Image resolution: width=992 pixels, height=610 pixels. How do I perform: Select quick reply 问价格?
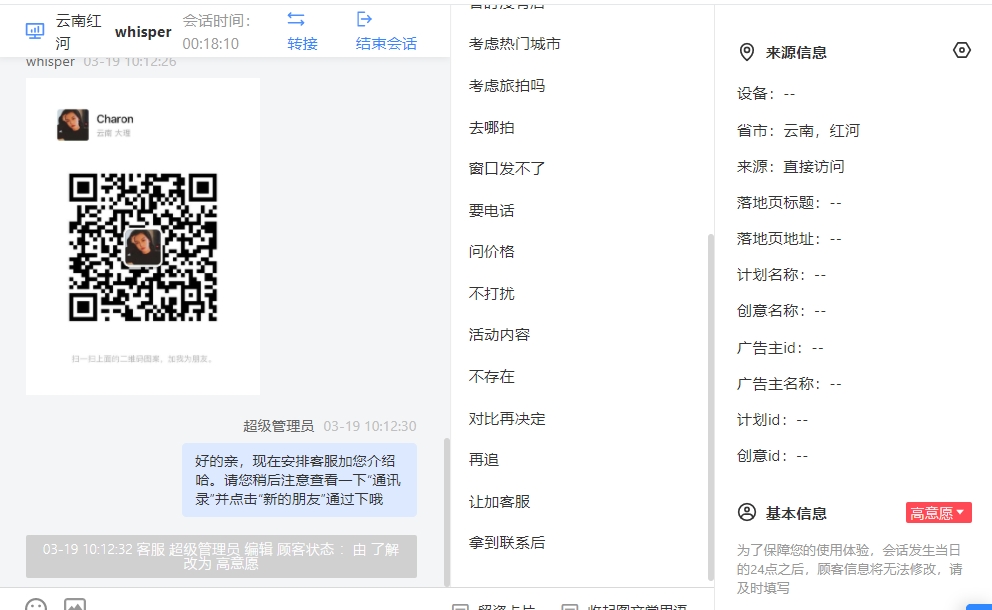[x=492, y=251]
